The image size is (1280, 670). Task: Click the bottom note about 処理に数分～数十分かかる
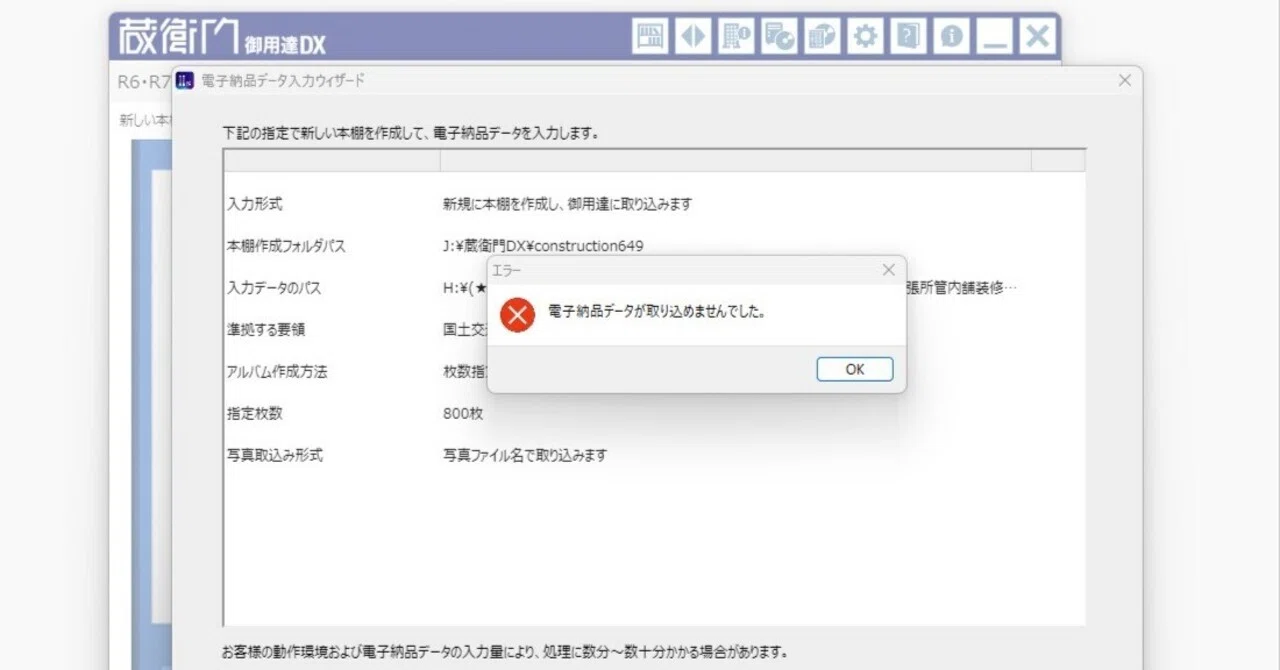pos(504,652)
